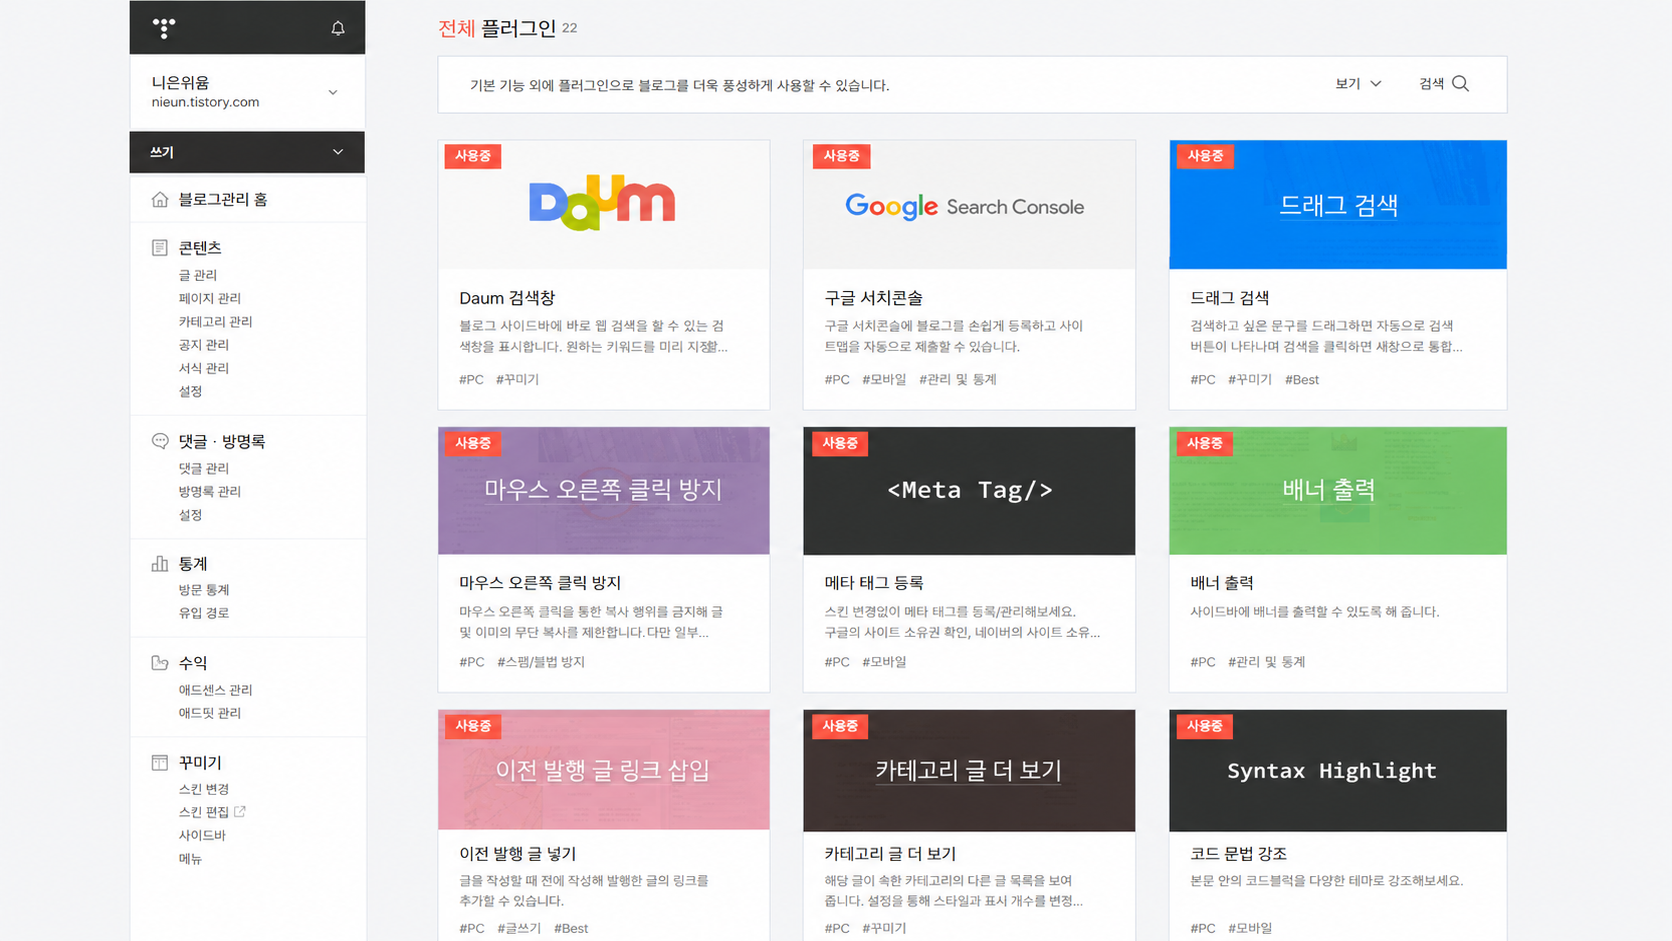This screenshot has width=1672, height=941.
Task: Click the #관리 및 통계 tag on 배너 출력
Action: coord(1266,662)
